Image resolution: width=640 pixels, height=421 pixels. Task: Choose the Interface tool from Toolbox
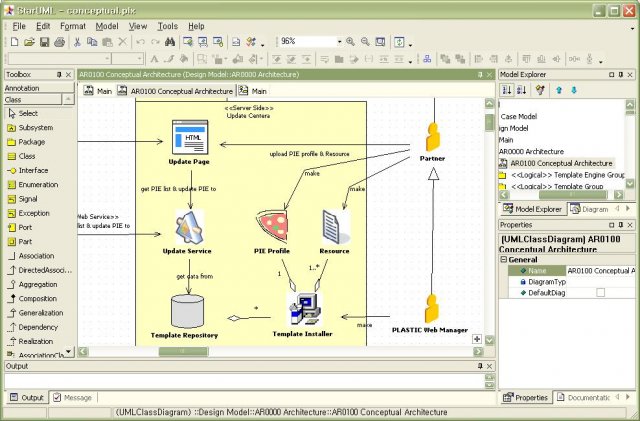tap(33, 170)
